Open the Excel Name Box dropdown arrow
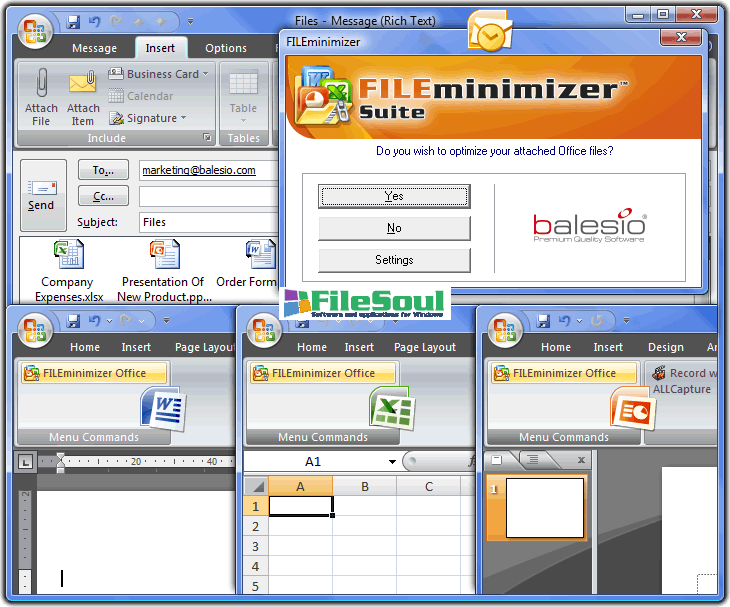 pos(393,462)
